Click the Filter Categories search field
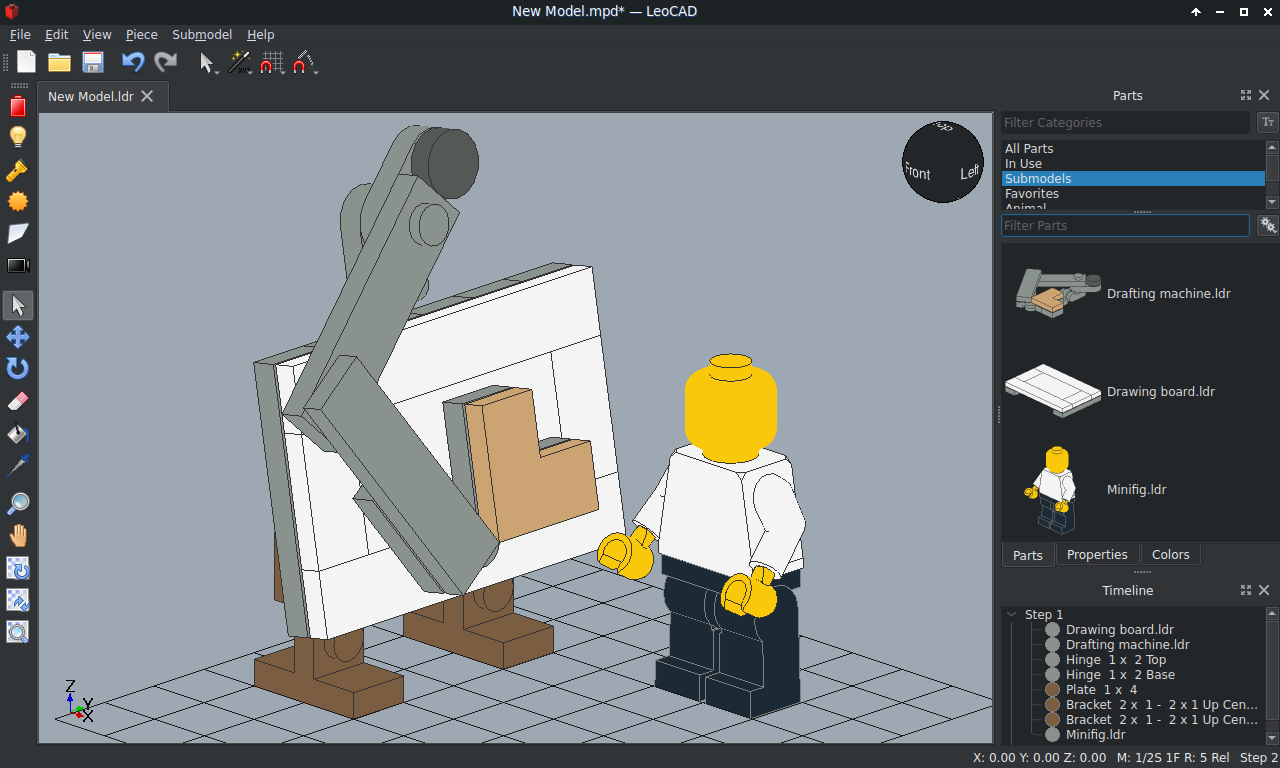 [x=1125, y=122]
